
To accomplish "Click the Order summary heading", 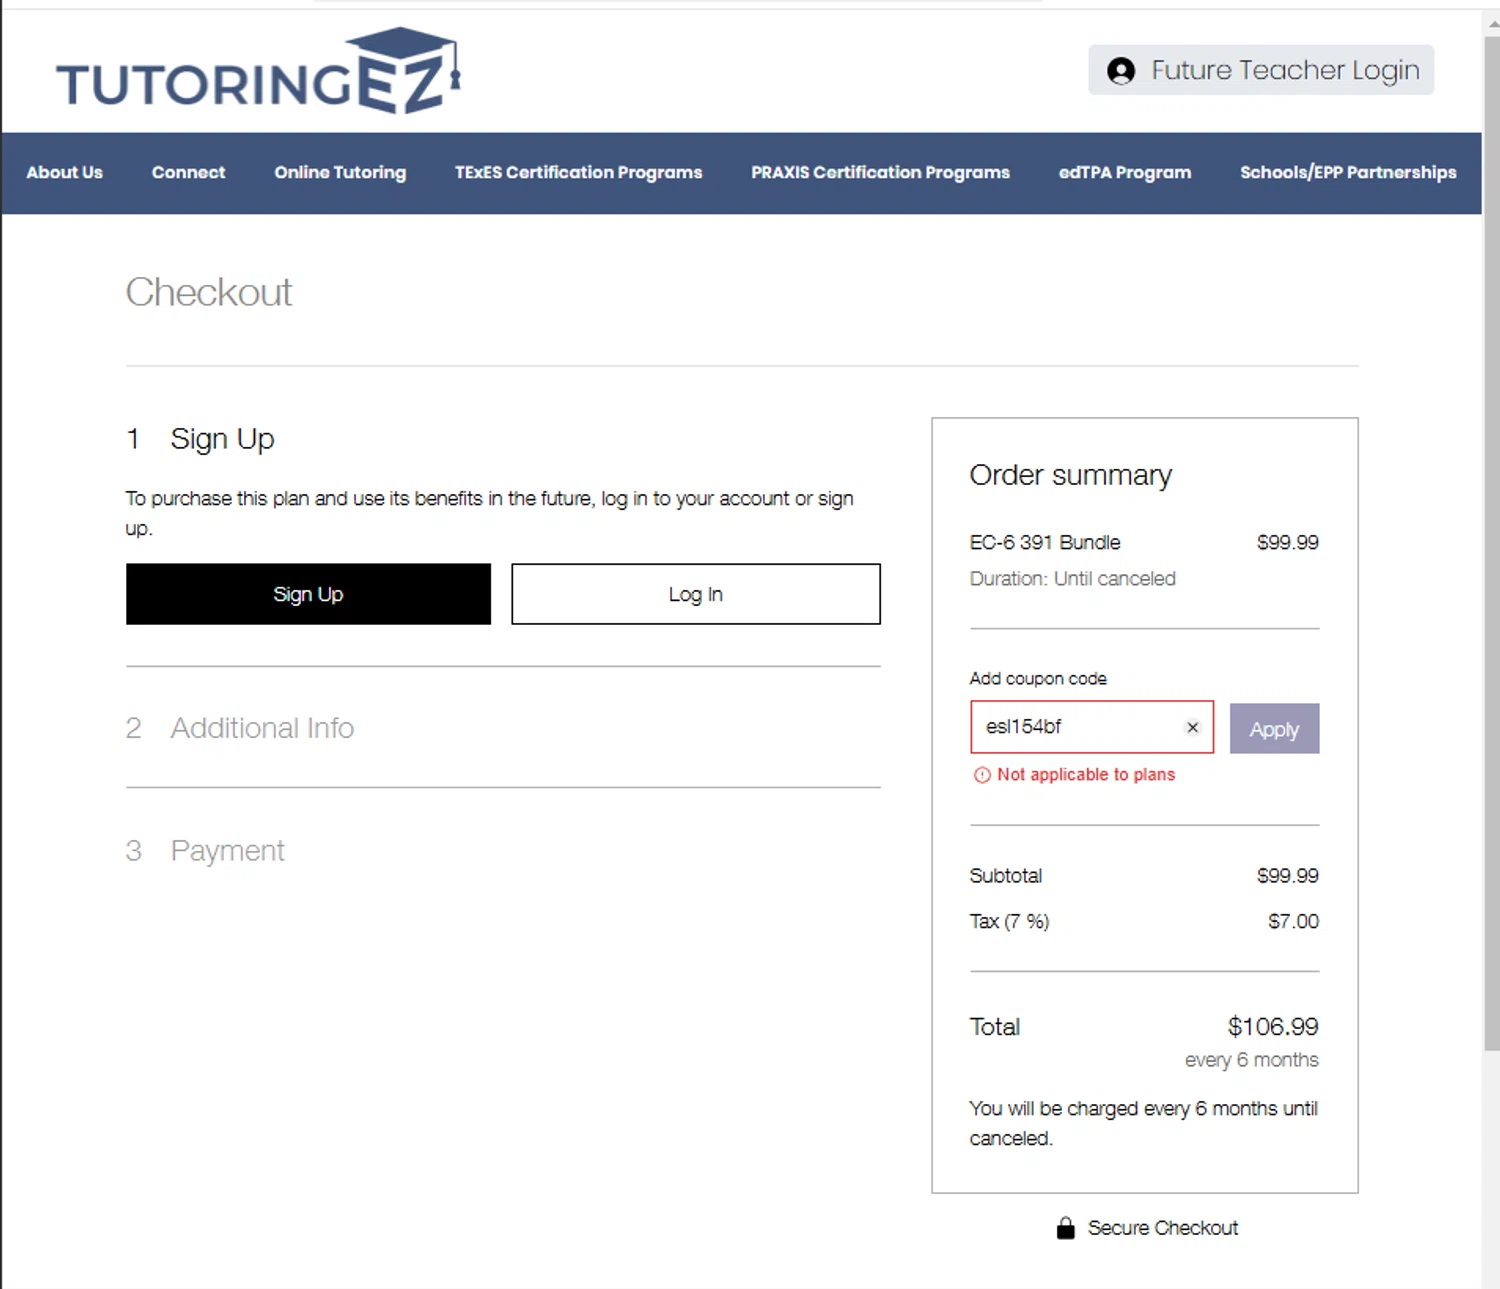I will click(1070, 475).
